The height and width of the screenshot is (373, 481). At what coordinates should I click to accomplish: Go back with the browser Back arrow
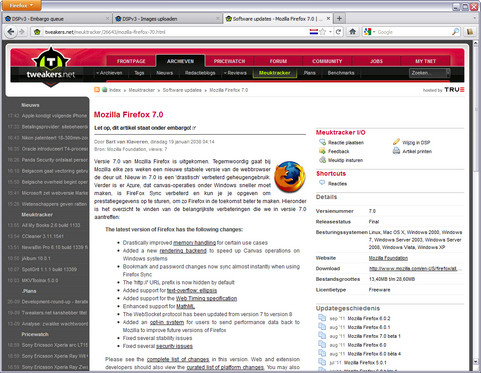pos(11,32)
